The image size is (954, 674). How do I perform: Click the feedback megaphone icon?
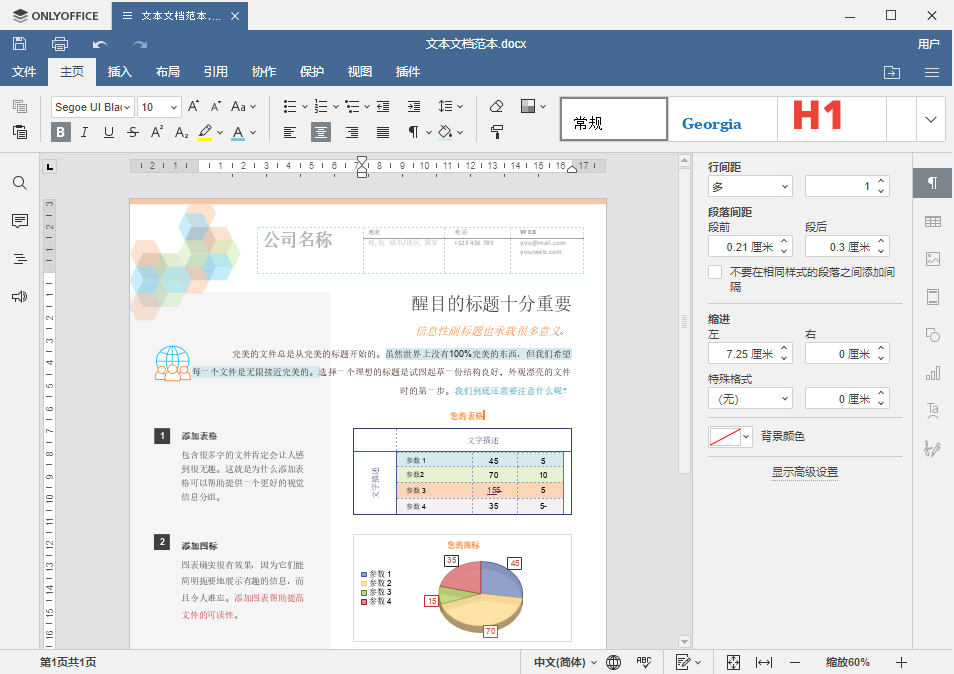[x=19, y=296]
